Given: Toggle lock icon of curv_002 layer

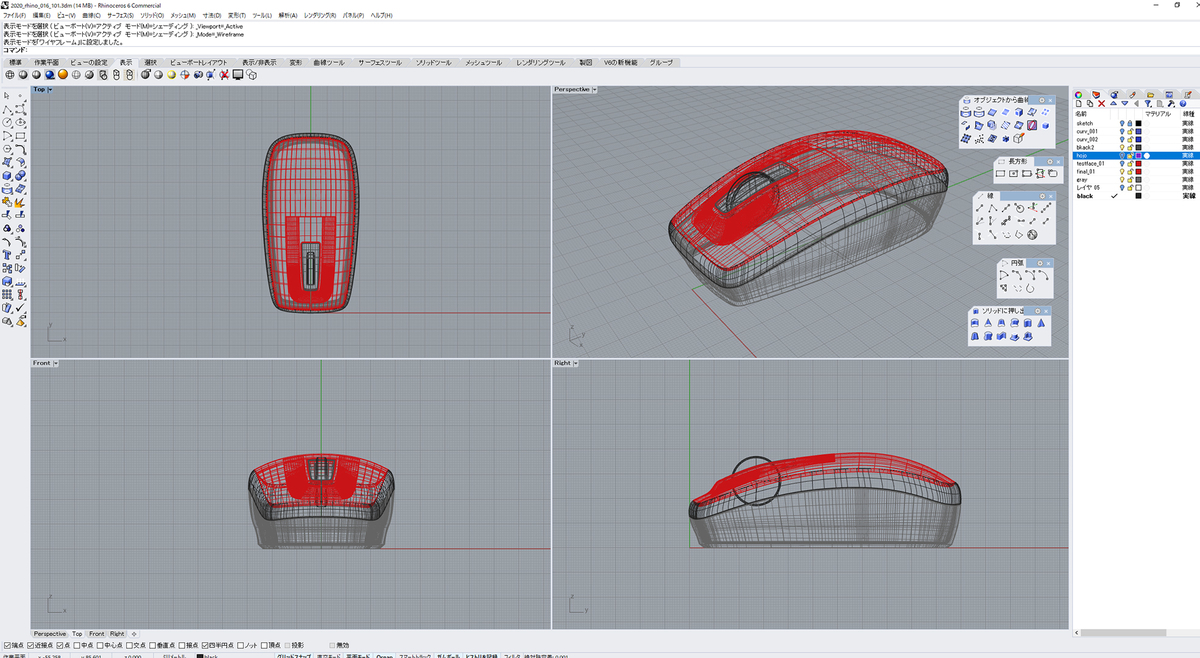Looking at the screenshot, I should click(1130, 139).
